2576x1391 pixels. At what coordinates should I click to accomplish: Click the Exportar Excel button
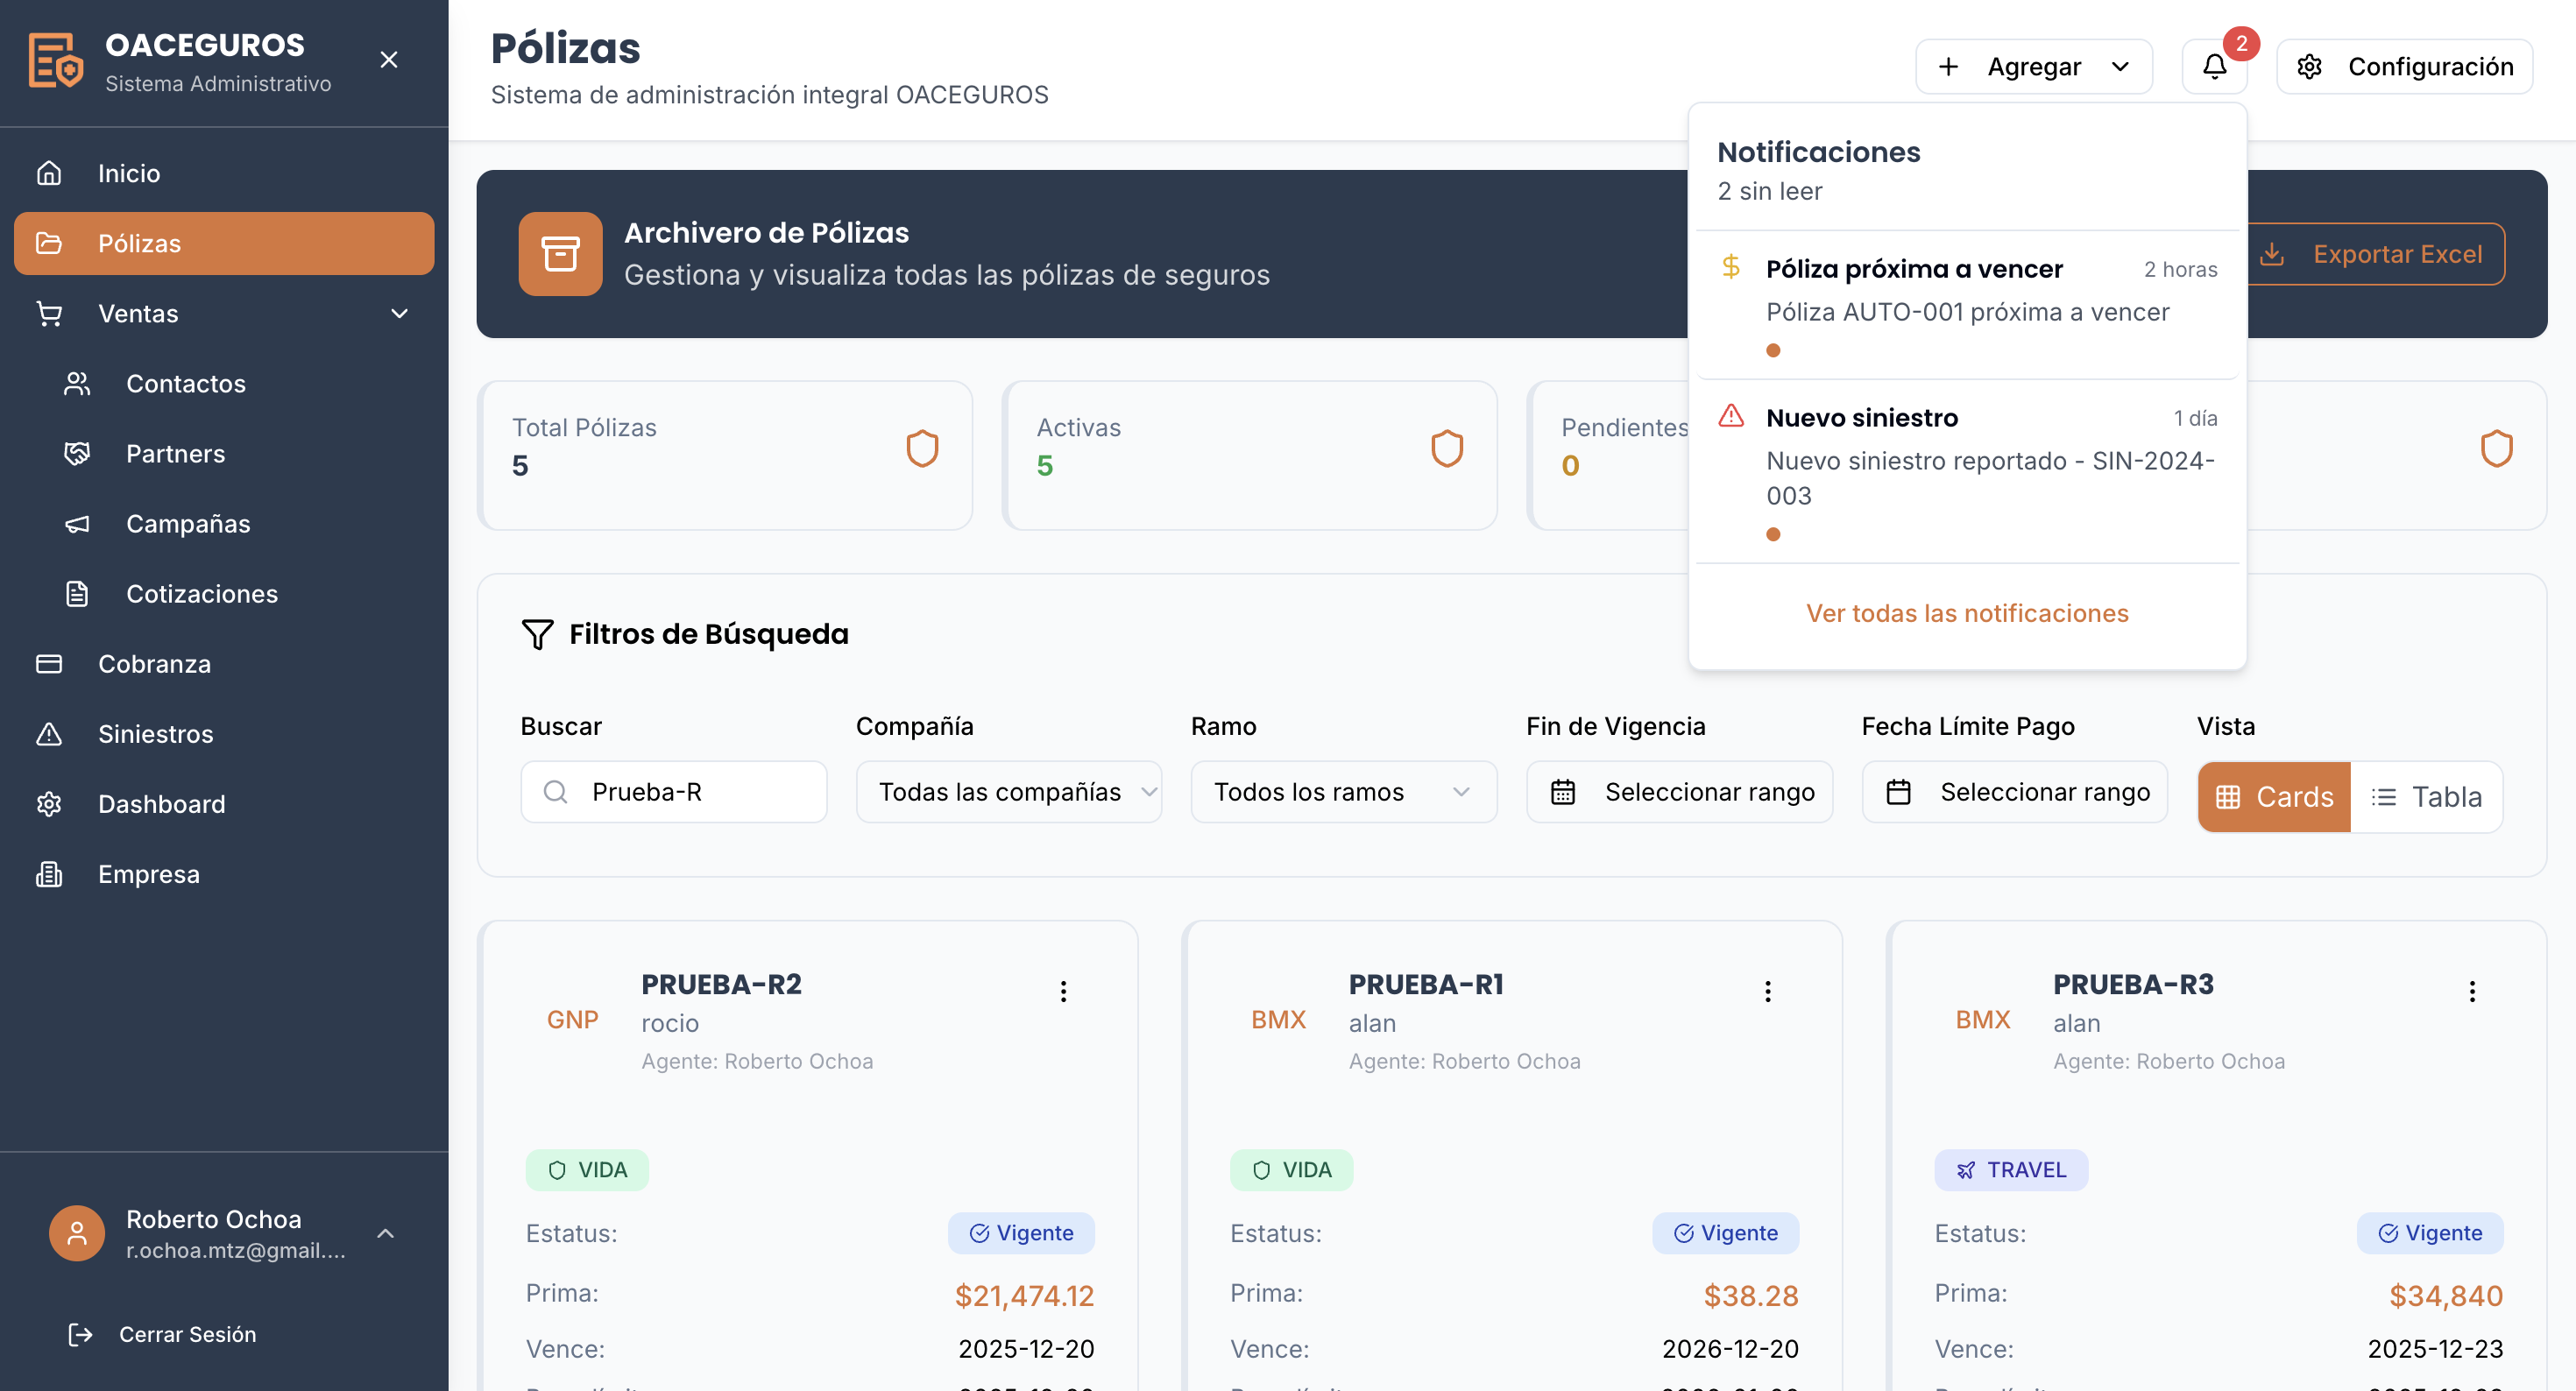2376,253
